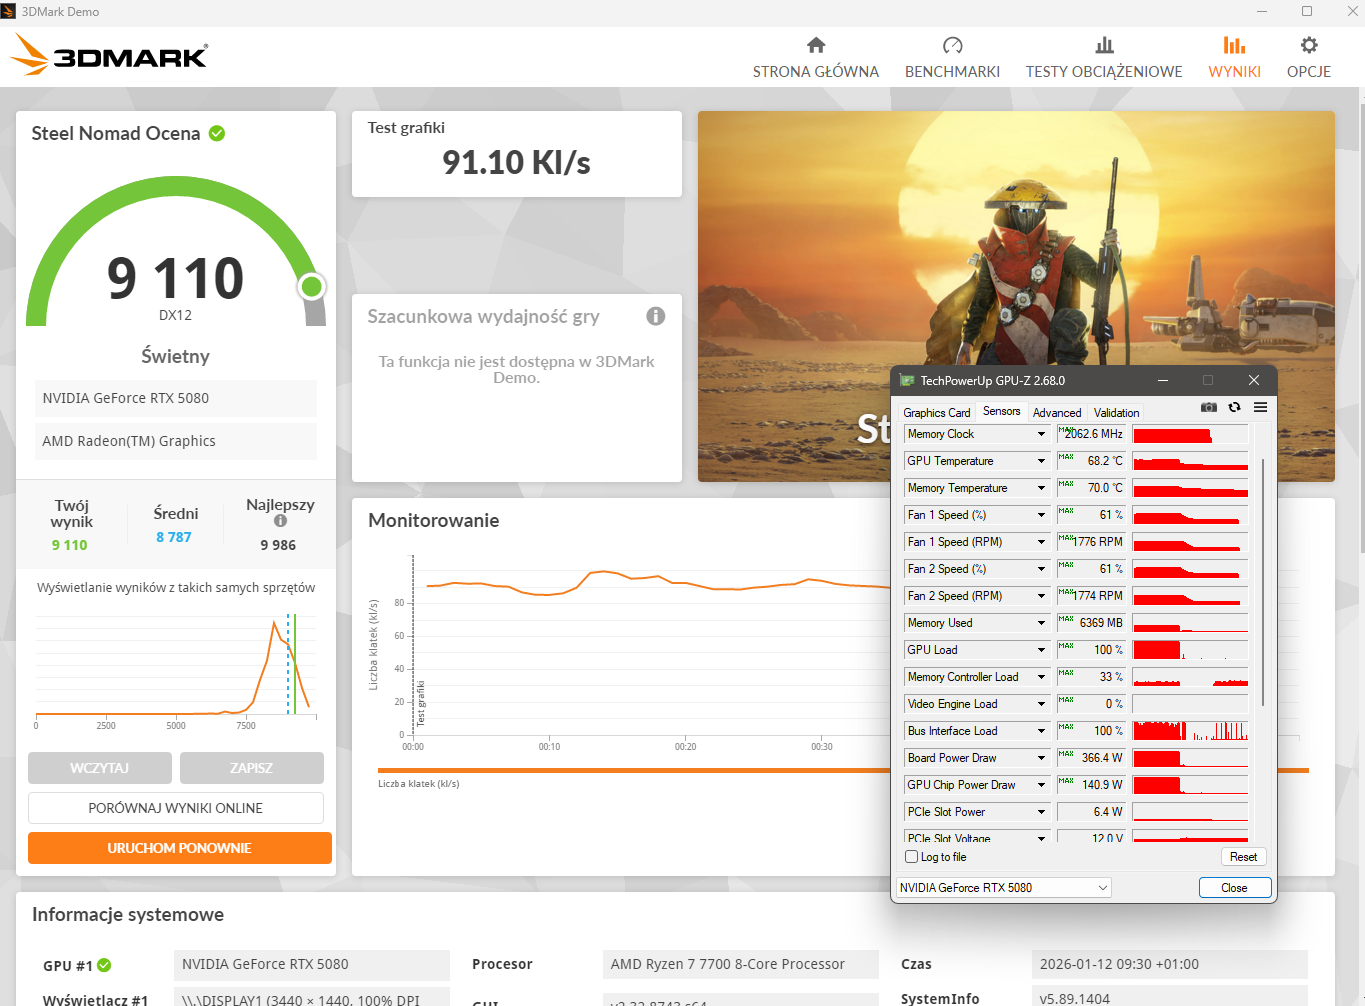Click the GPU-Z sensor list scrollbar
Screen dimensions: 1365x1006
tap(1263, 580)
